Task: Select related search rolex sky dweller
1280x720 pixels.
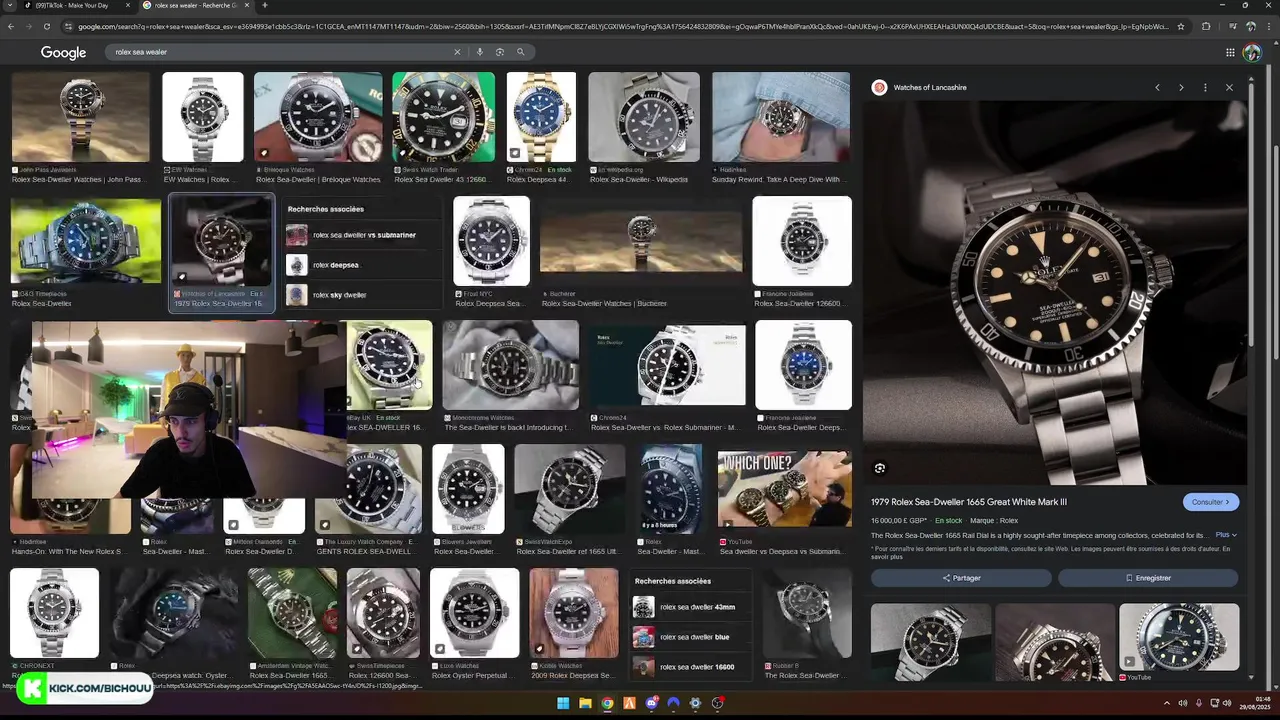Action: (363, 295)
